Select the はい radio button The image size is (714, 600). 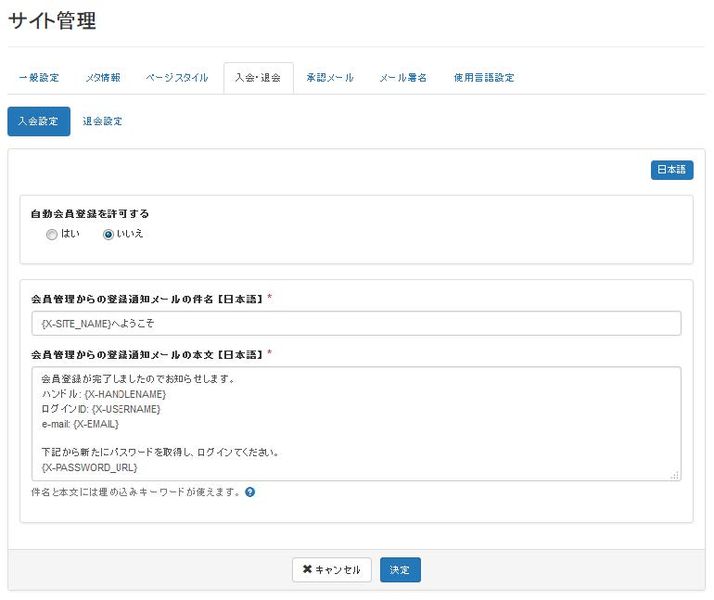[52, 234]
